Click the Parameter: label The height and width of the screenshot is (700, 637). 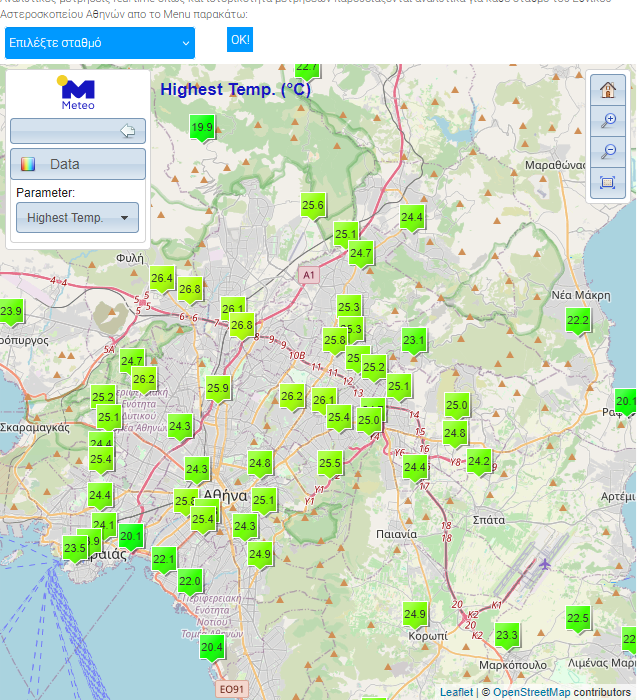pyautogui.click(x=46, y=193)
